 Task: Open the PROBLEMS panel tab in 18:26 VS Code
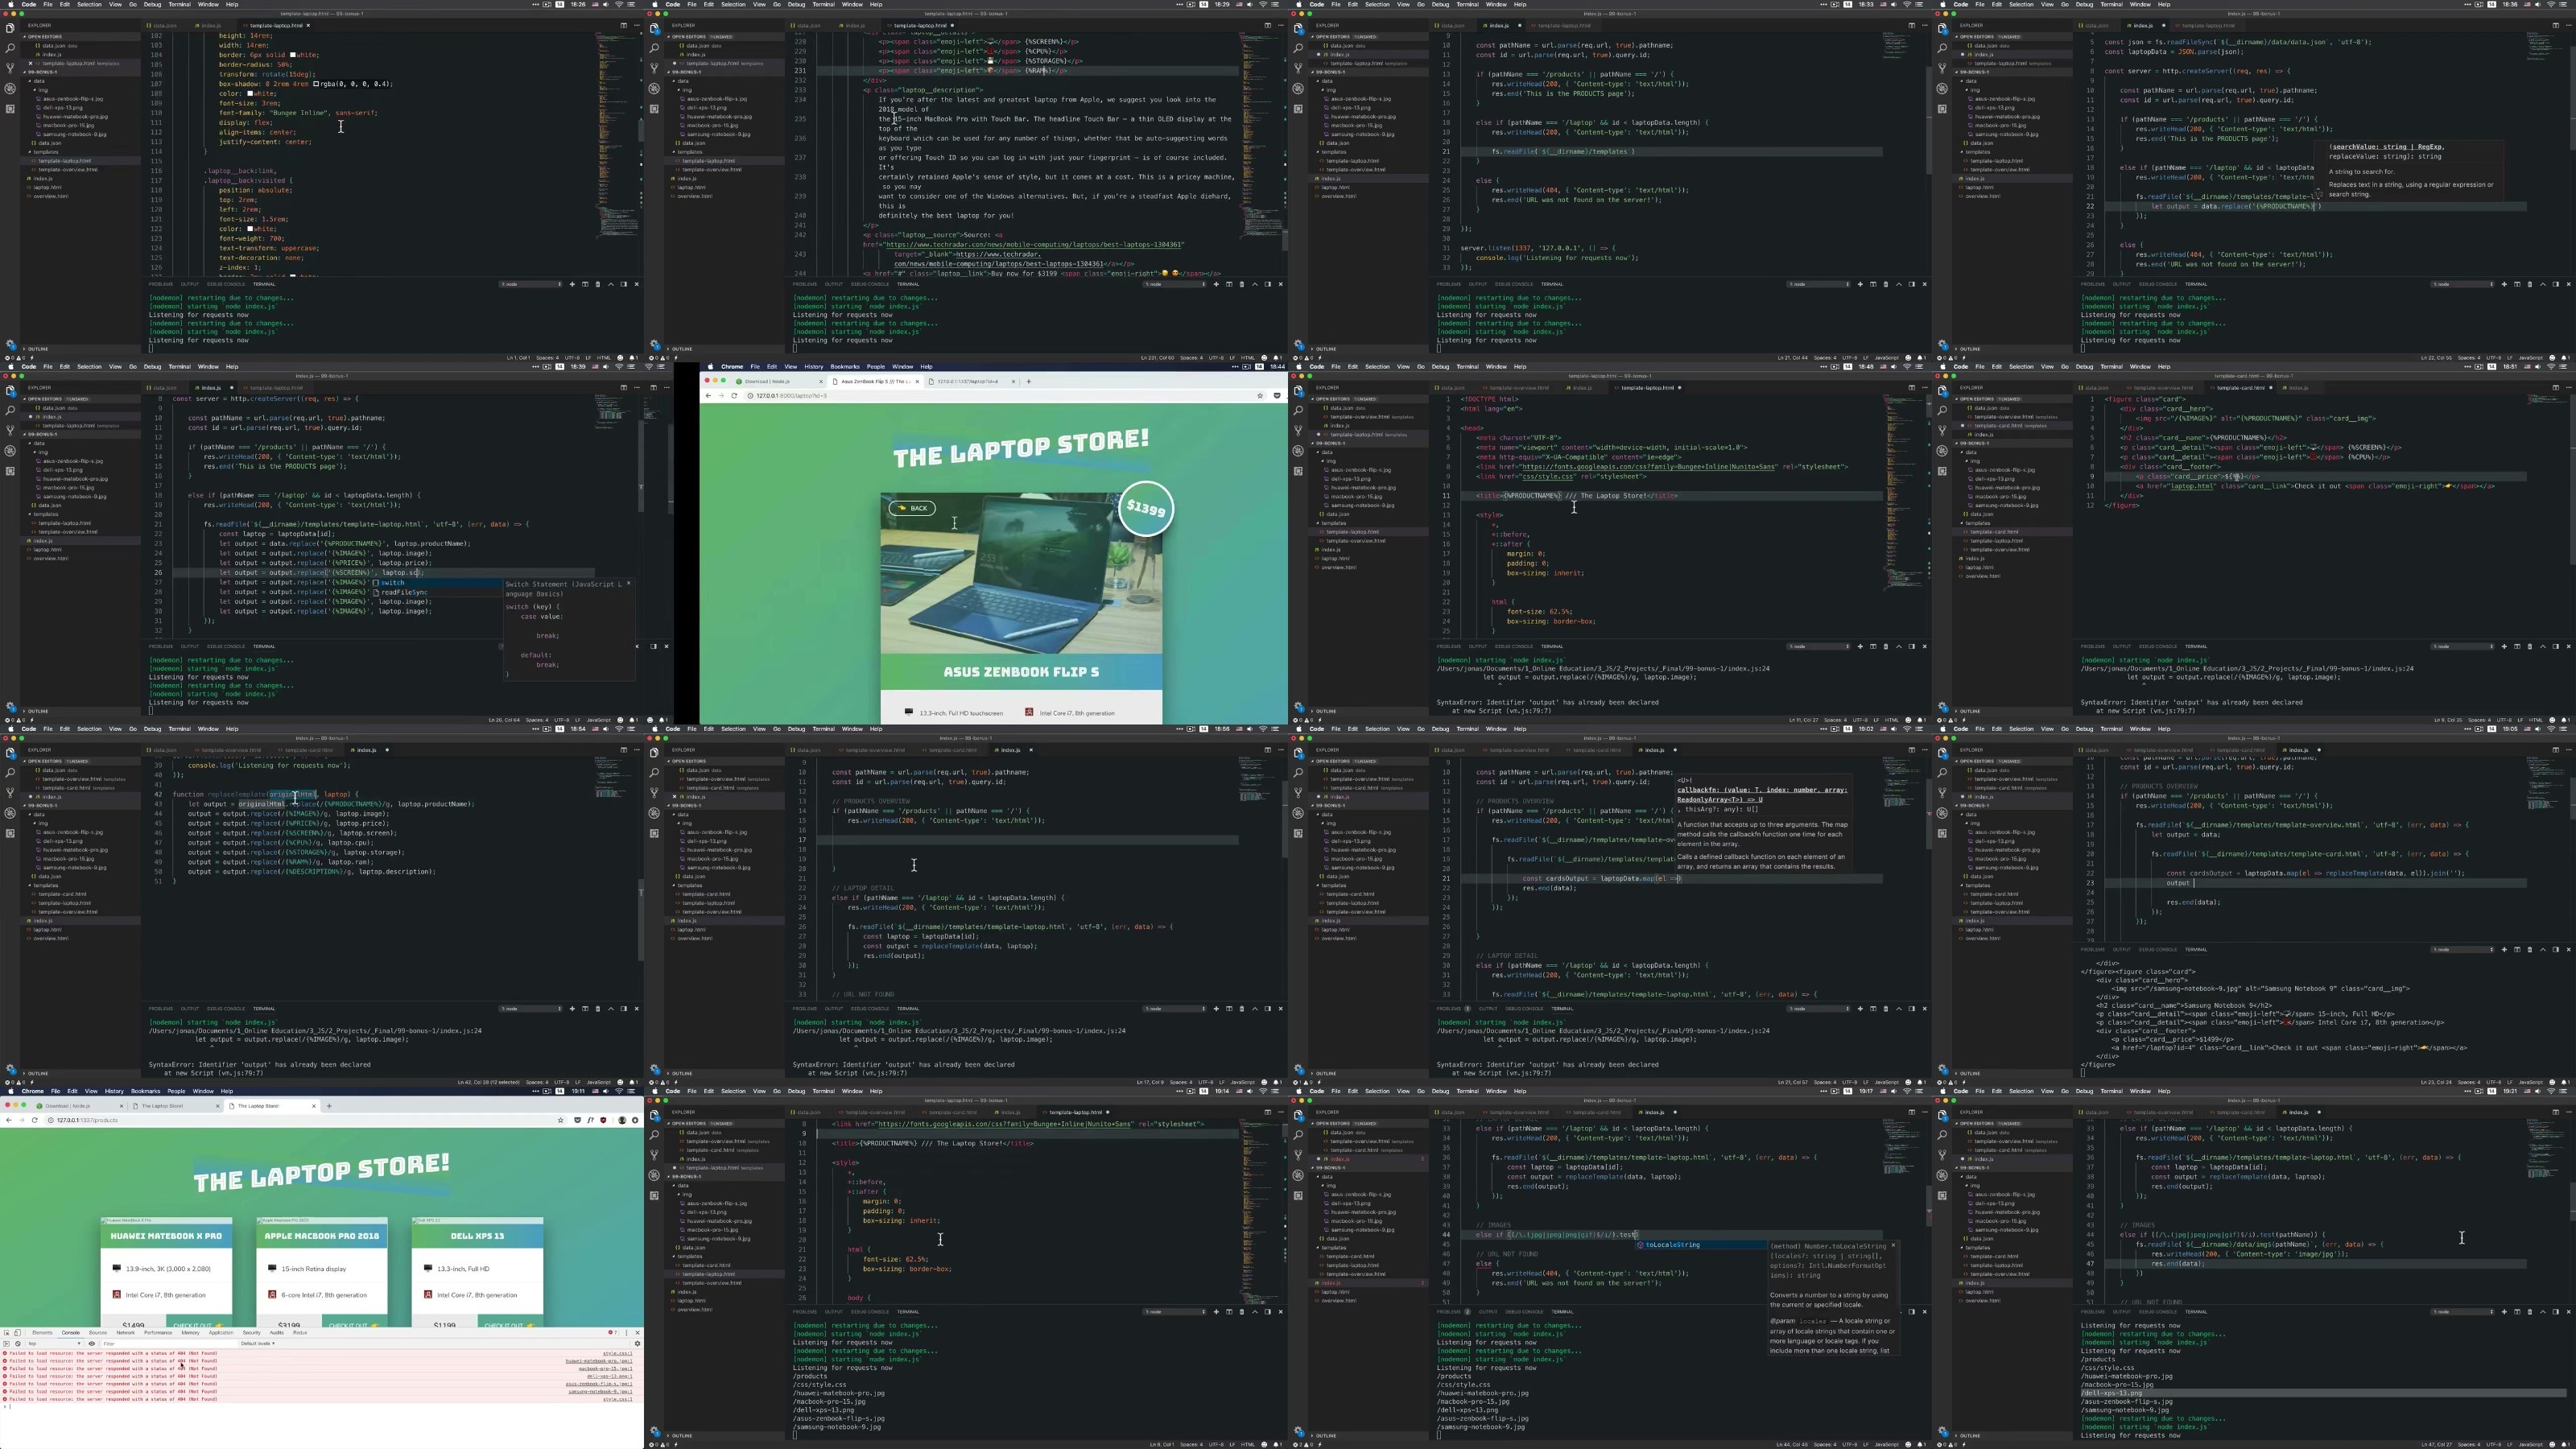[161, 284]
